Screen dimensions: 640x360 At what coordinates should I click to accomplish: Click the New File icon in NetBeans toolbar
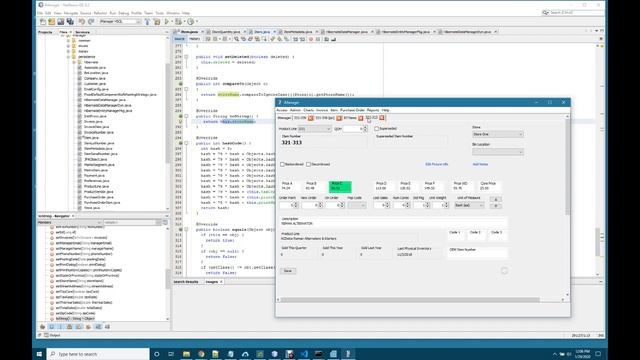tap(43, 22)
